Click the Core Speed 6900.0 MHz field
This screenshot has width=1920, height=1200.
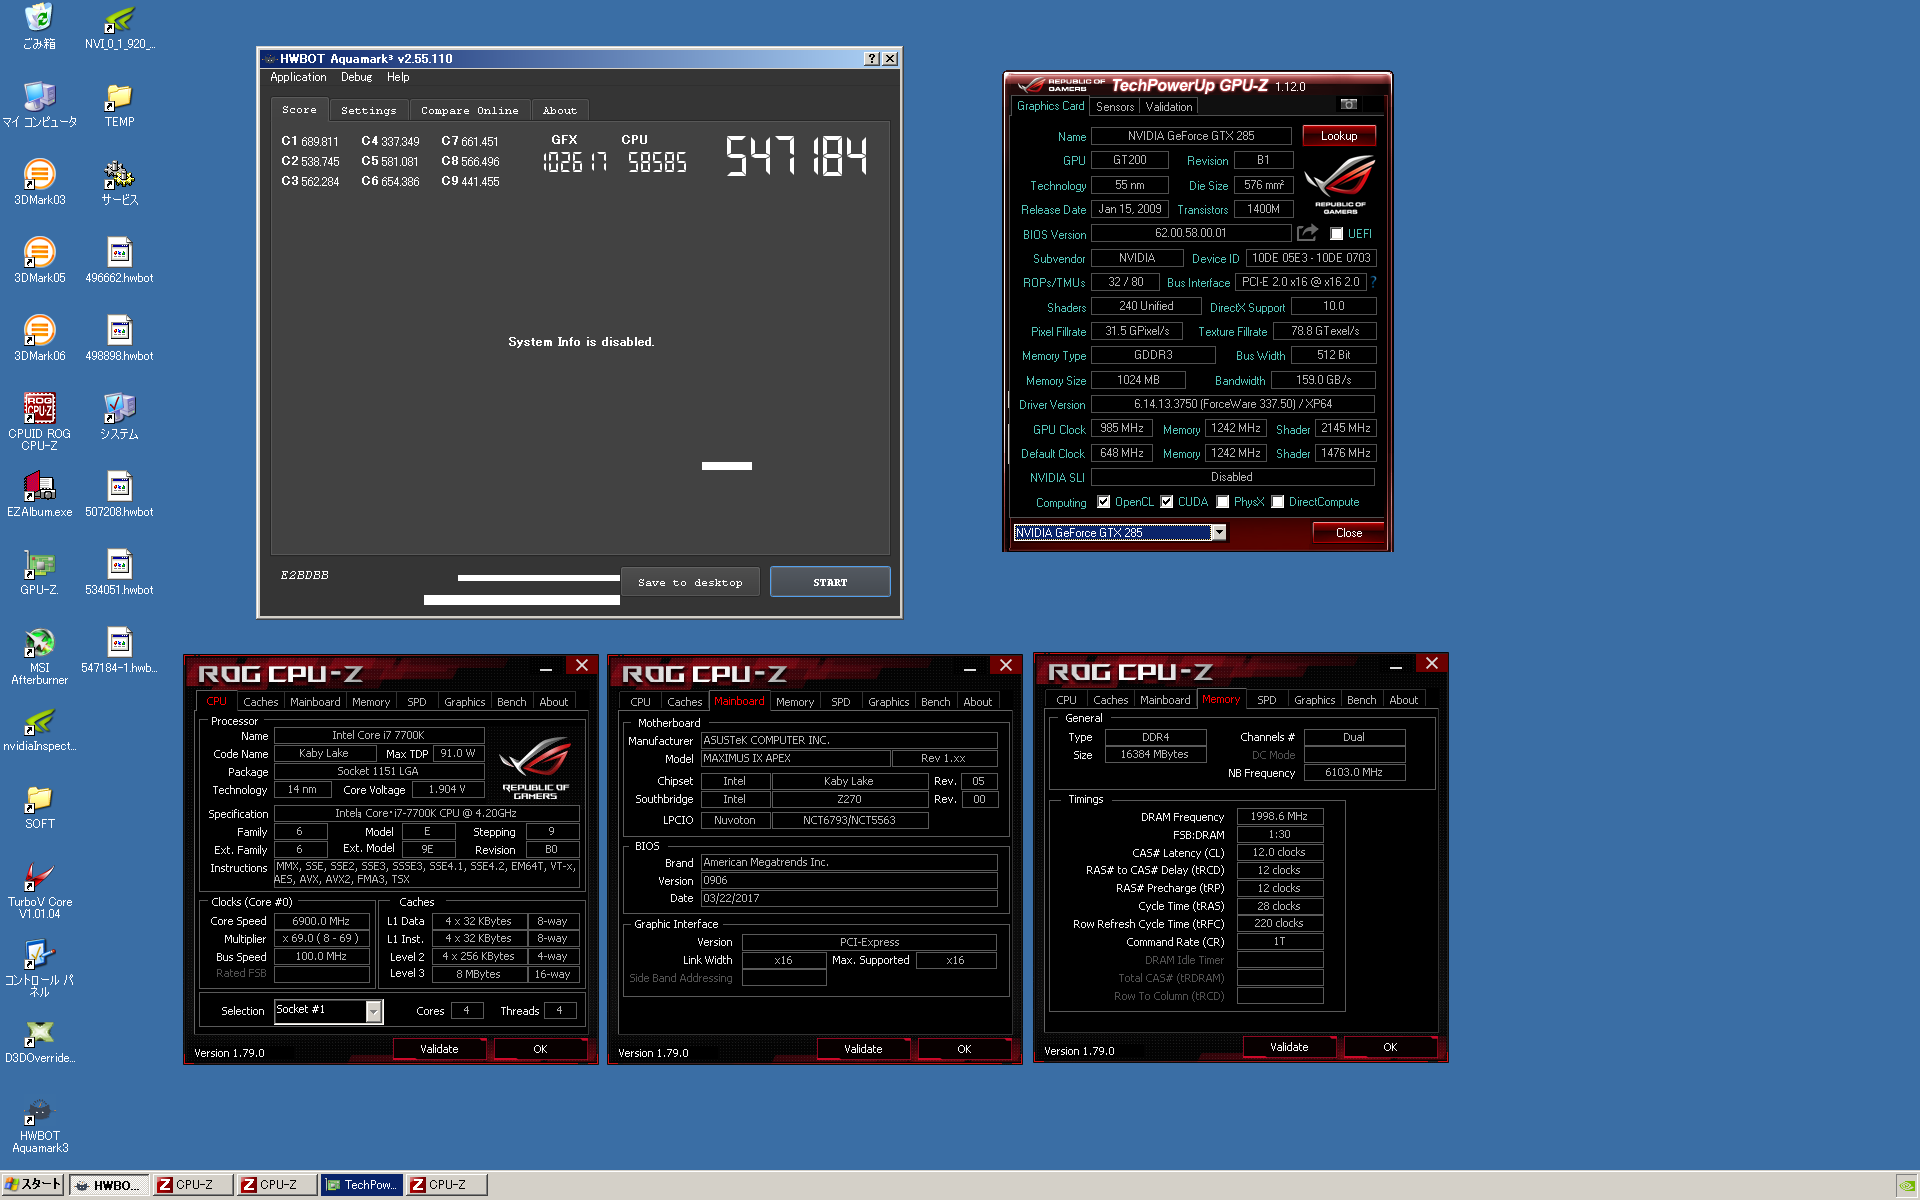[x=321, y=921]
